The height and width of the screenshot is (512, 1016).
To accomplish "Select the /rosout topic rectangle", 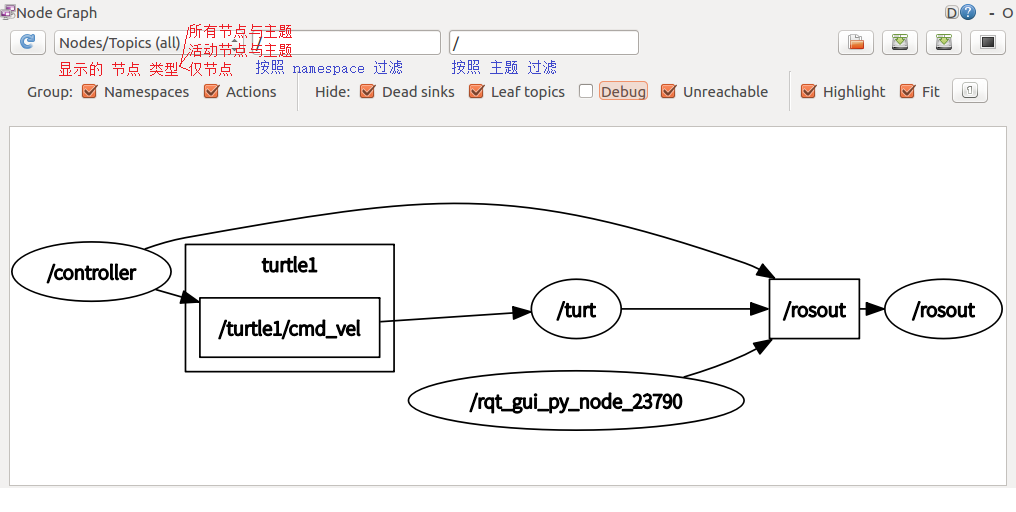I will point(814,309).
